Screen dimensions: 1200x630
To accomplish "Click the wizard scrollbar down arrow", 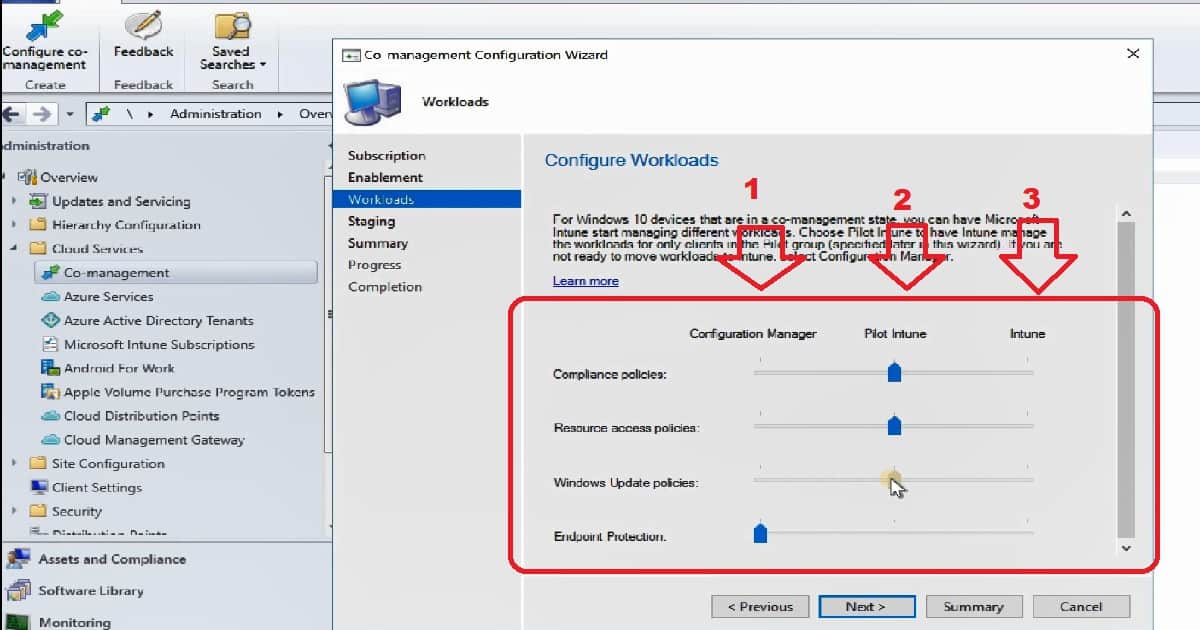I will tap(1126, 548).
